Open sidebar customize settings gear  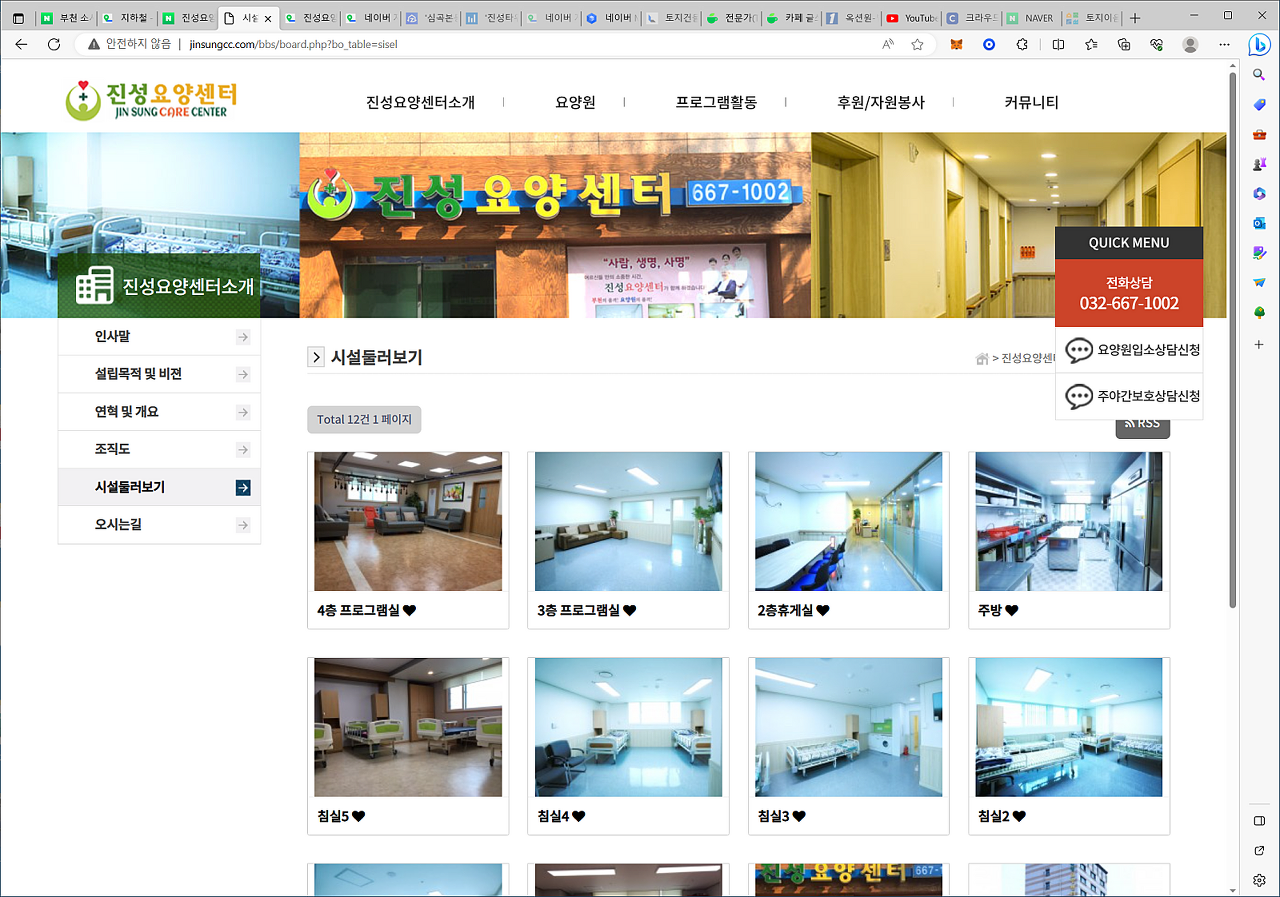click(x=1260, y=880)
